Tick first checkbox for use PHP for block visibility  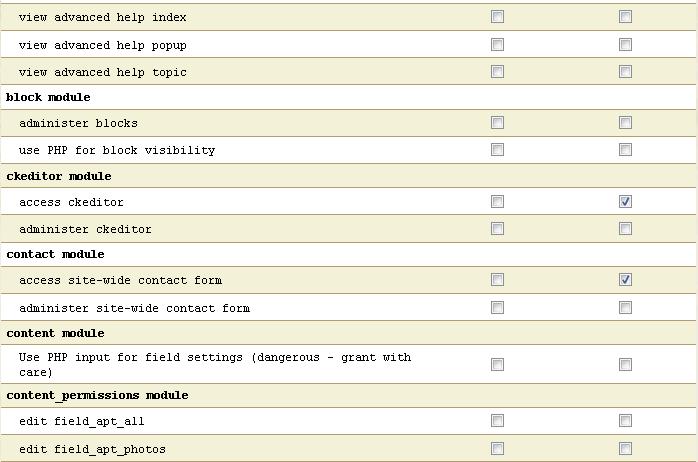coord(497,150)
